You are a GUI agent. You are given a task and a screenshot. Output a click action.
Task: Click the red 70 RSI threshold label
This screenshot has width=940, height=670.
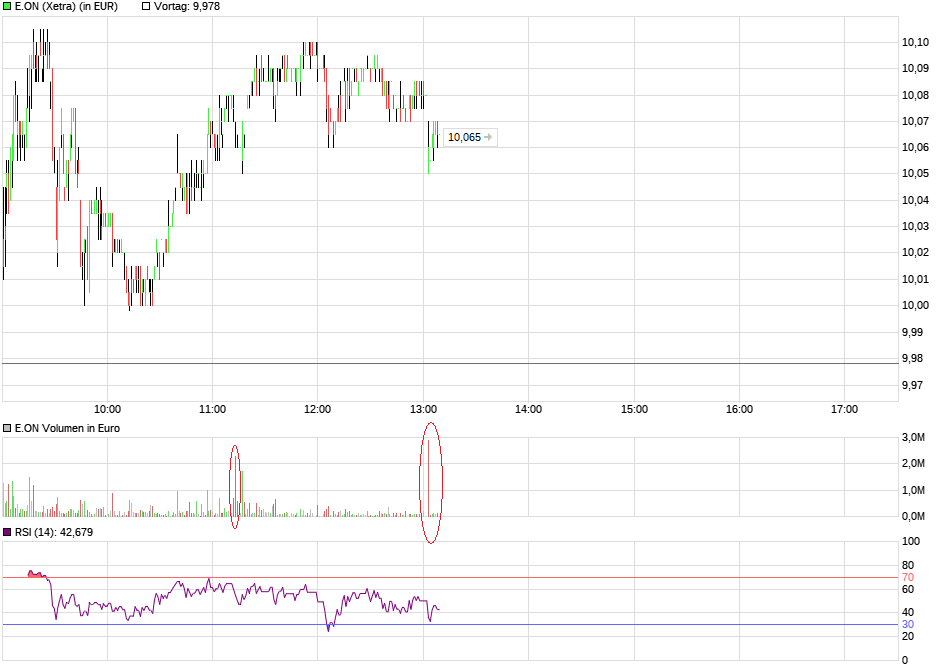coord(908,578)
